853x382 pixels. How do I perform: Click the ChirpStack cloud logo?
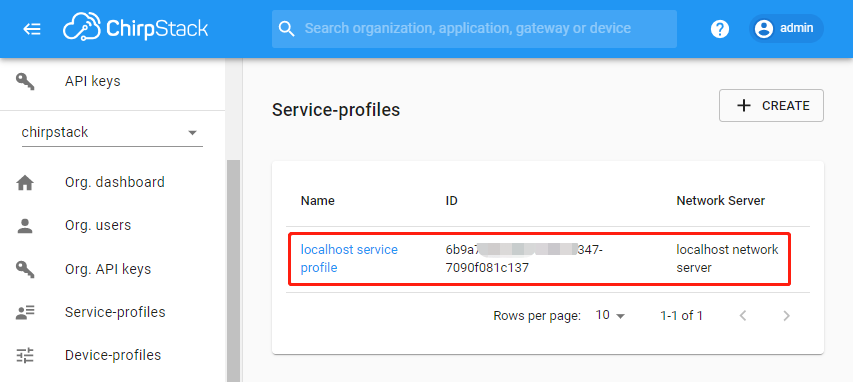pyautogui.click(x=82, y=28)
